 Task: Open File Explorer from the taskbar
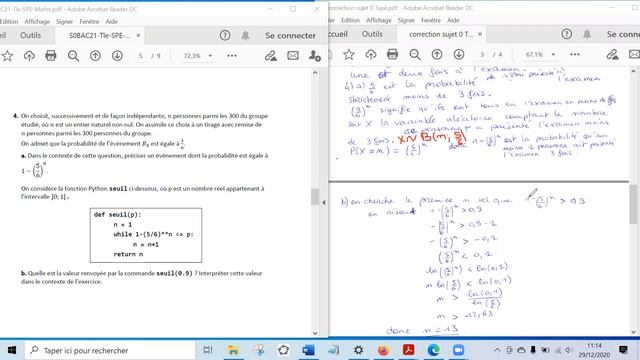pos(233,350)
